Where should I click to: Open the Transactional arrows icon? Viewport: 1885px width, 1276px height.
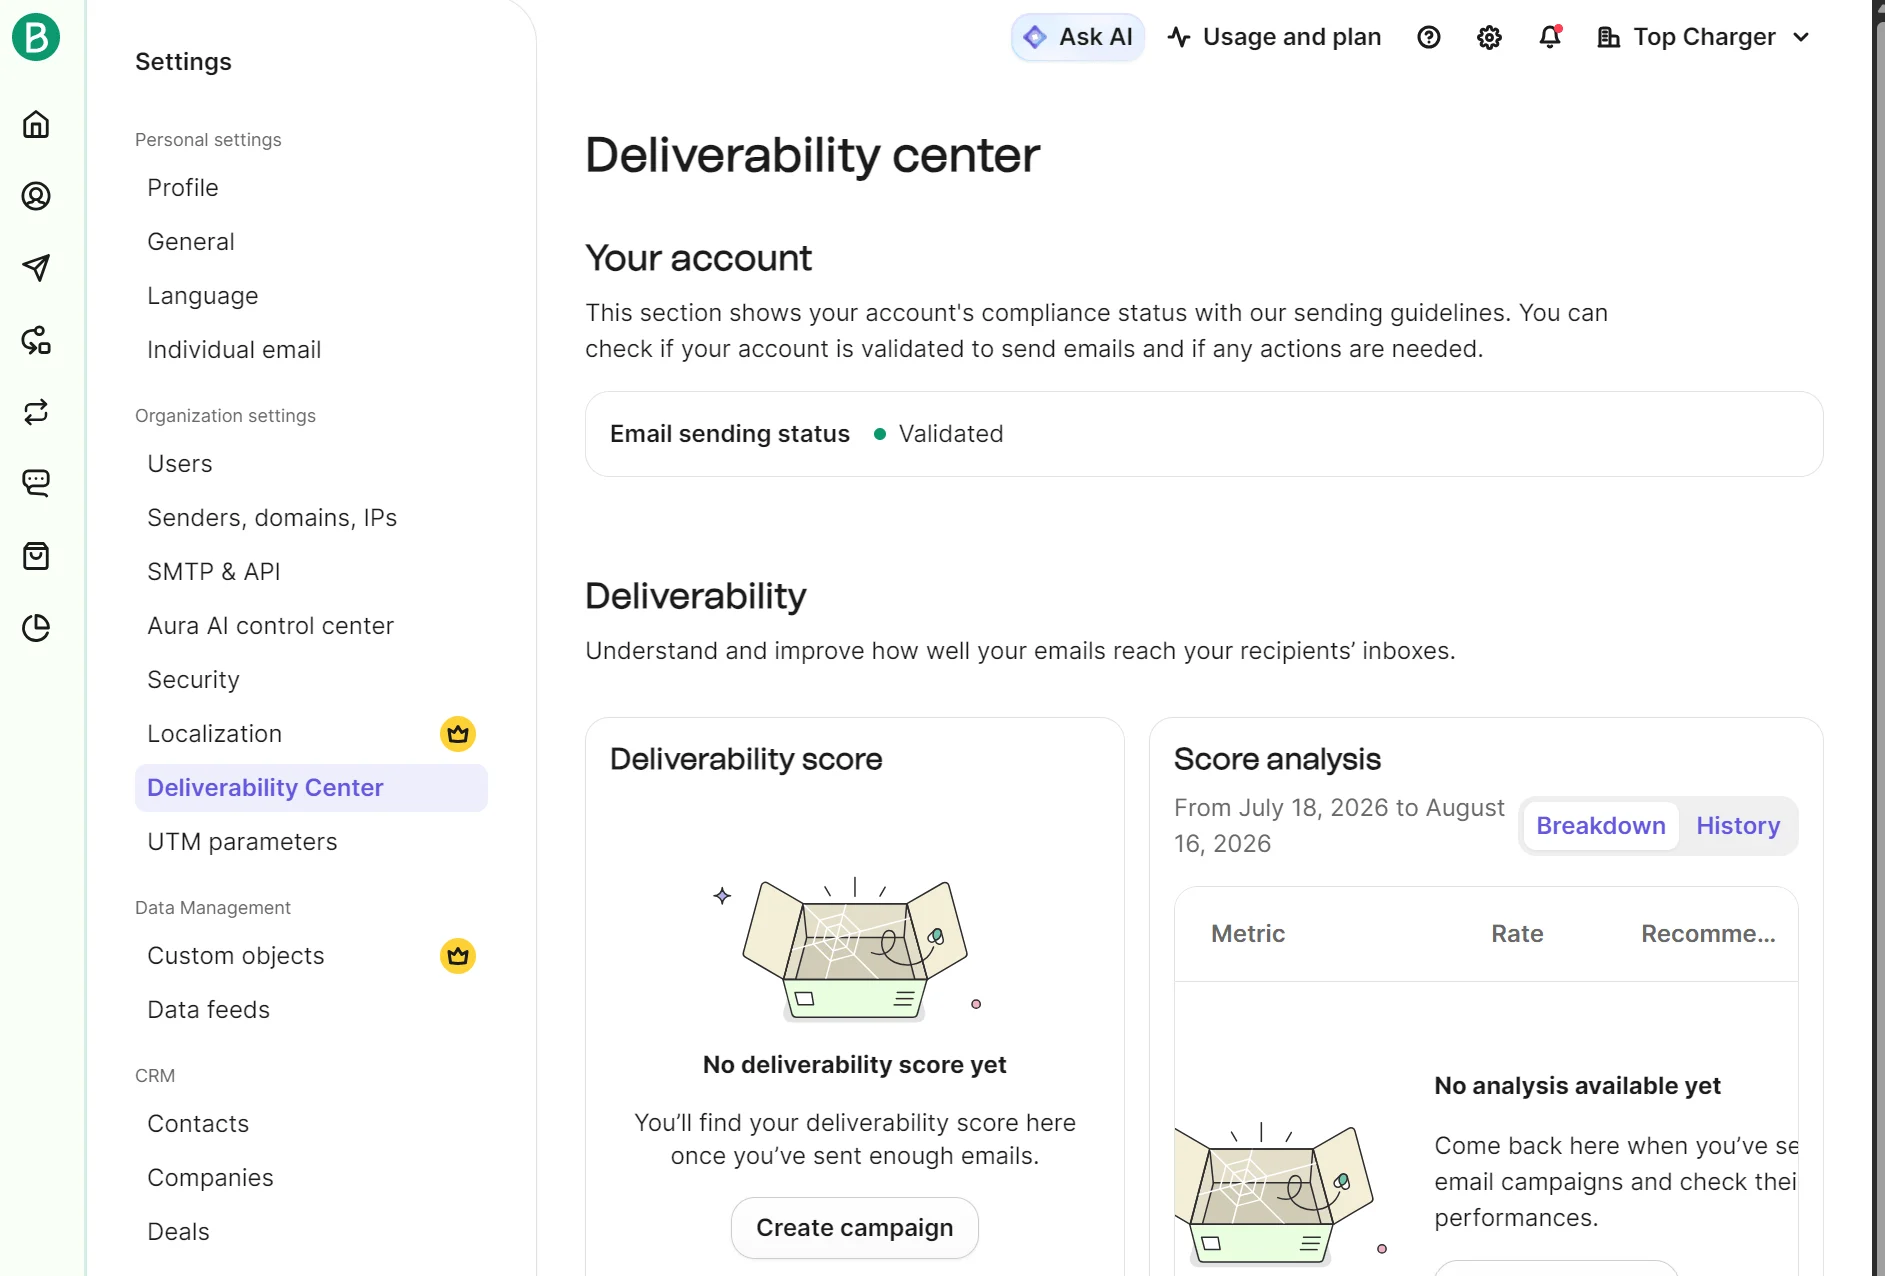click(x=36, y=412)
